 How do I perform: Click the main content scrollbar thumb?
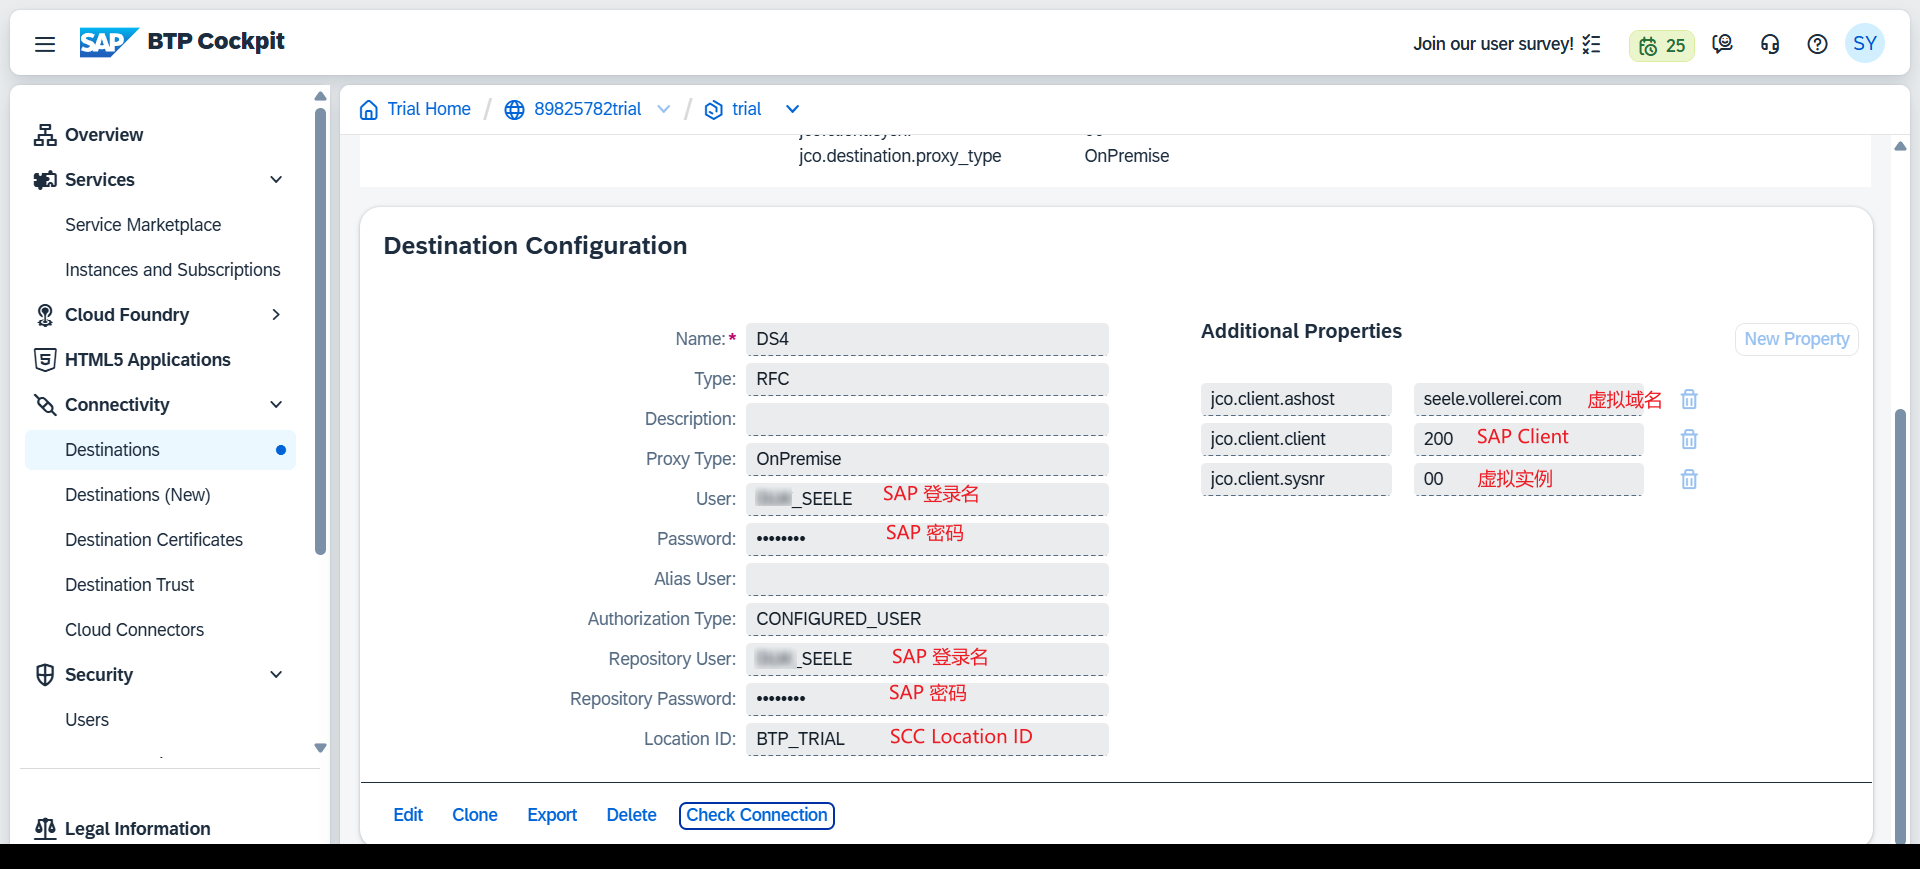[1900, 625]
